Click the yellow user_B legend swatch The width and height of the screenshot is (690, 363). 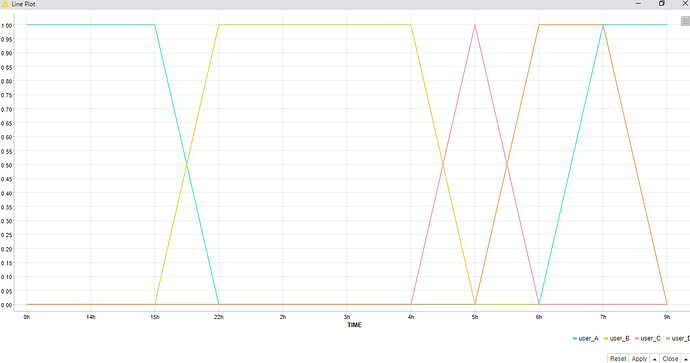(606, 338)
